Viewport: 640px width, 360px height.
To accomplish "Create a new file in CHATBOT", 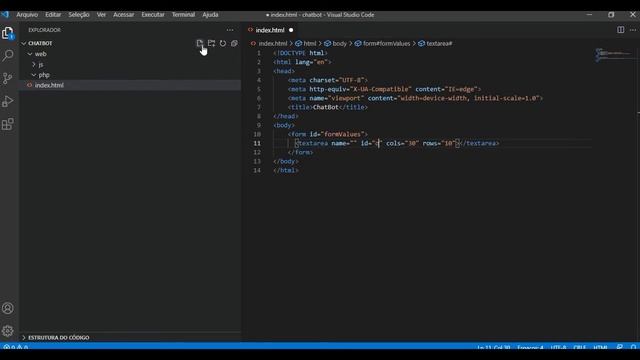I will 200,43.
